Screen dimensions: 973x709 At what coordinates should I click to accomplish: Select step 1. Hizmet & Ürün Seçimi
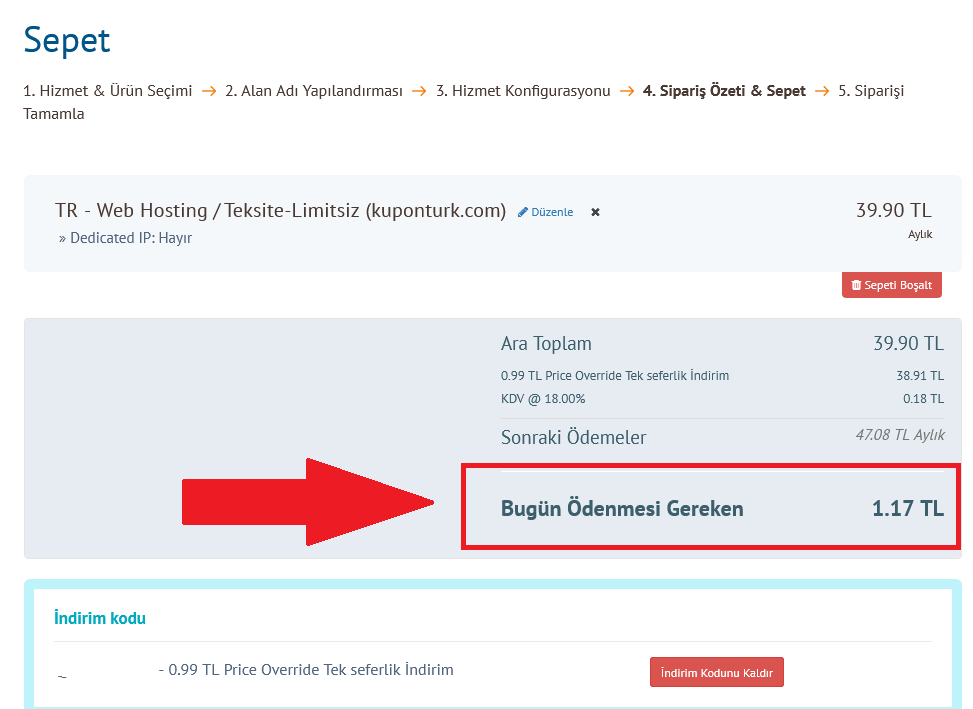click(108, 91)
